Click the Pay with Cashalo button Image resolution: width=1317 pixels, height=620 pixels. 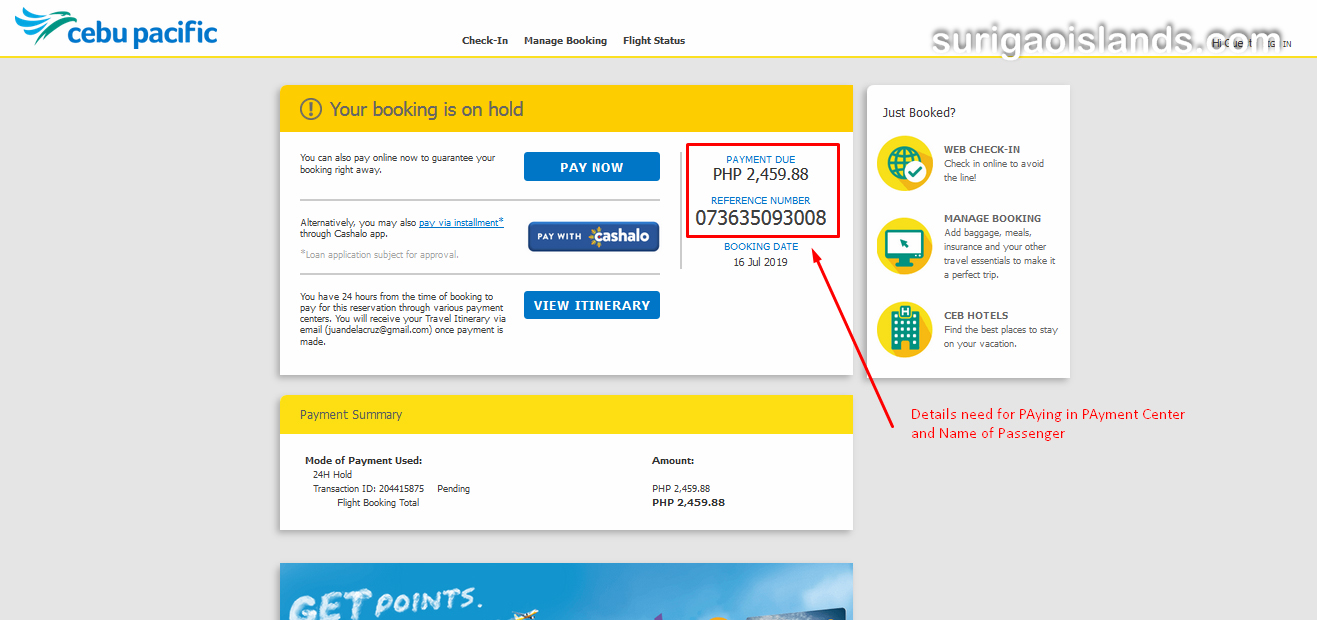pyautogui.click(x=594, y=236)
